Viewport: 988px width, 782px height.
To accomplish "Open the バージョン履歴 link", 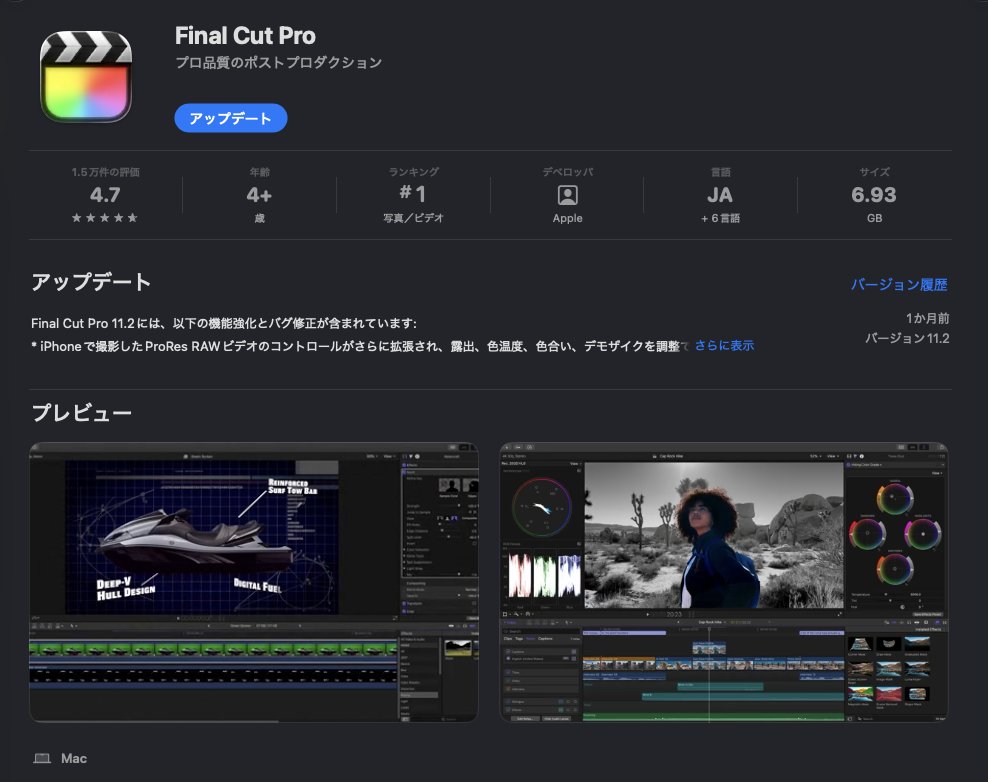I will coord(899,285).
